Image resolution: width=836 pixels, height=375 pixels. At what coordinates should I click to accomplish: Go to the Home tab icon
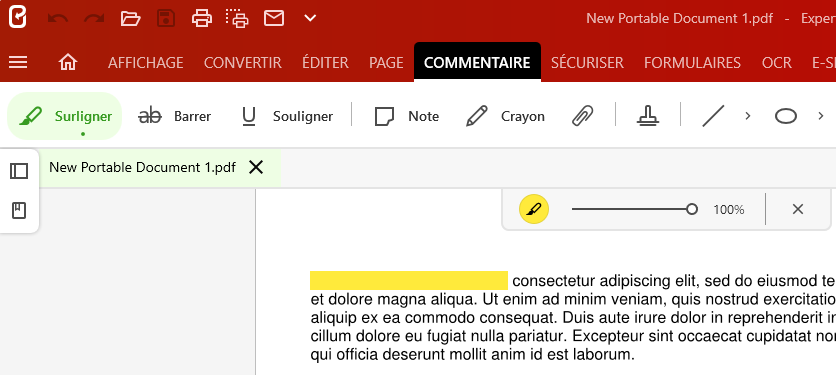68,62
